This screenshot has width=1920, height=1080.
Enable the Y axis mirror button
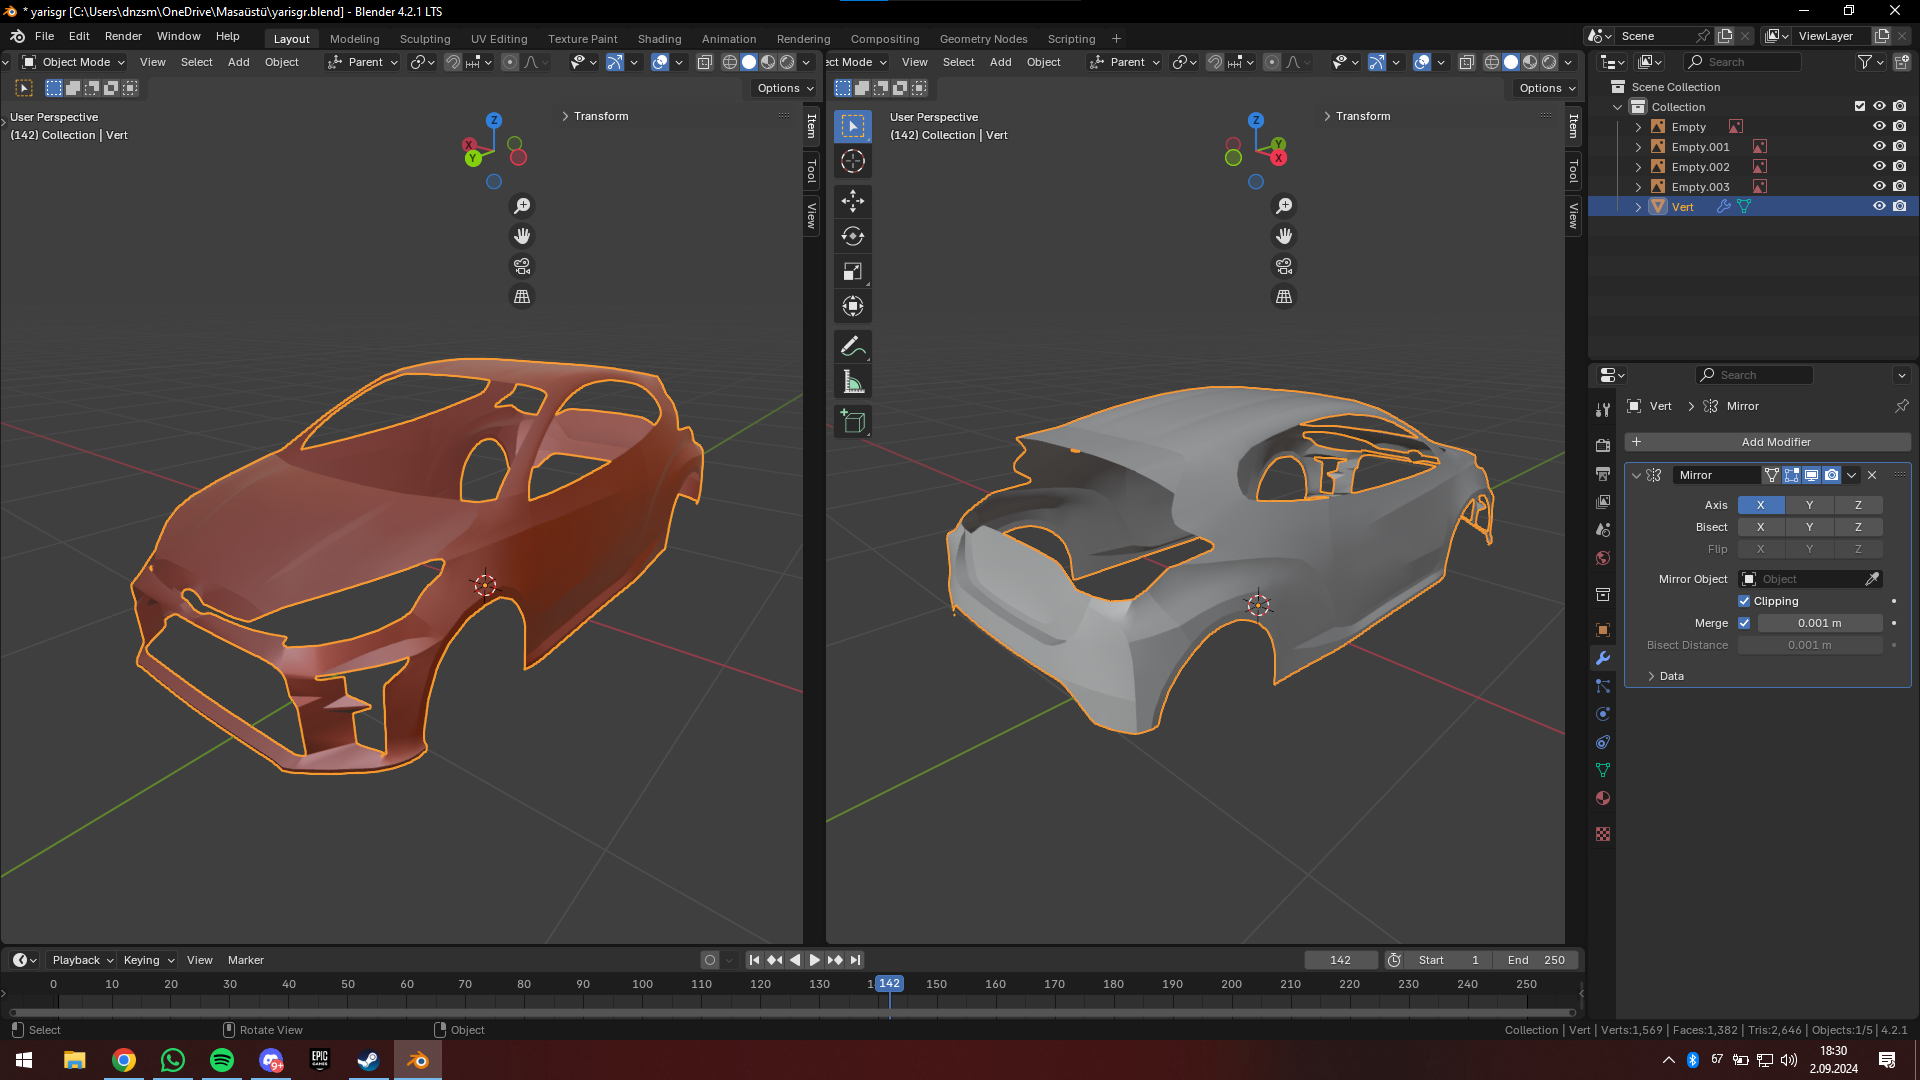[x=1809, y=505]
